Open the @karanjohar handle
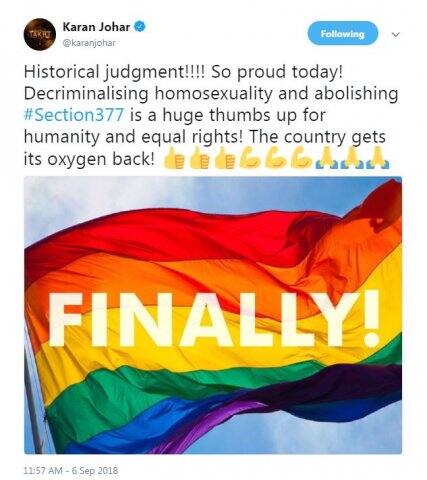Screen dimensions: 427x480 89,43
